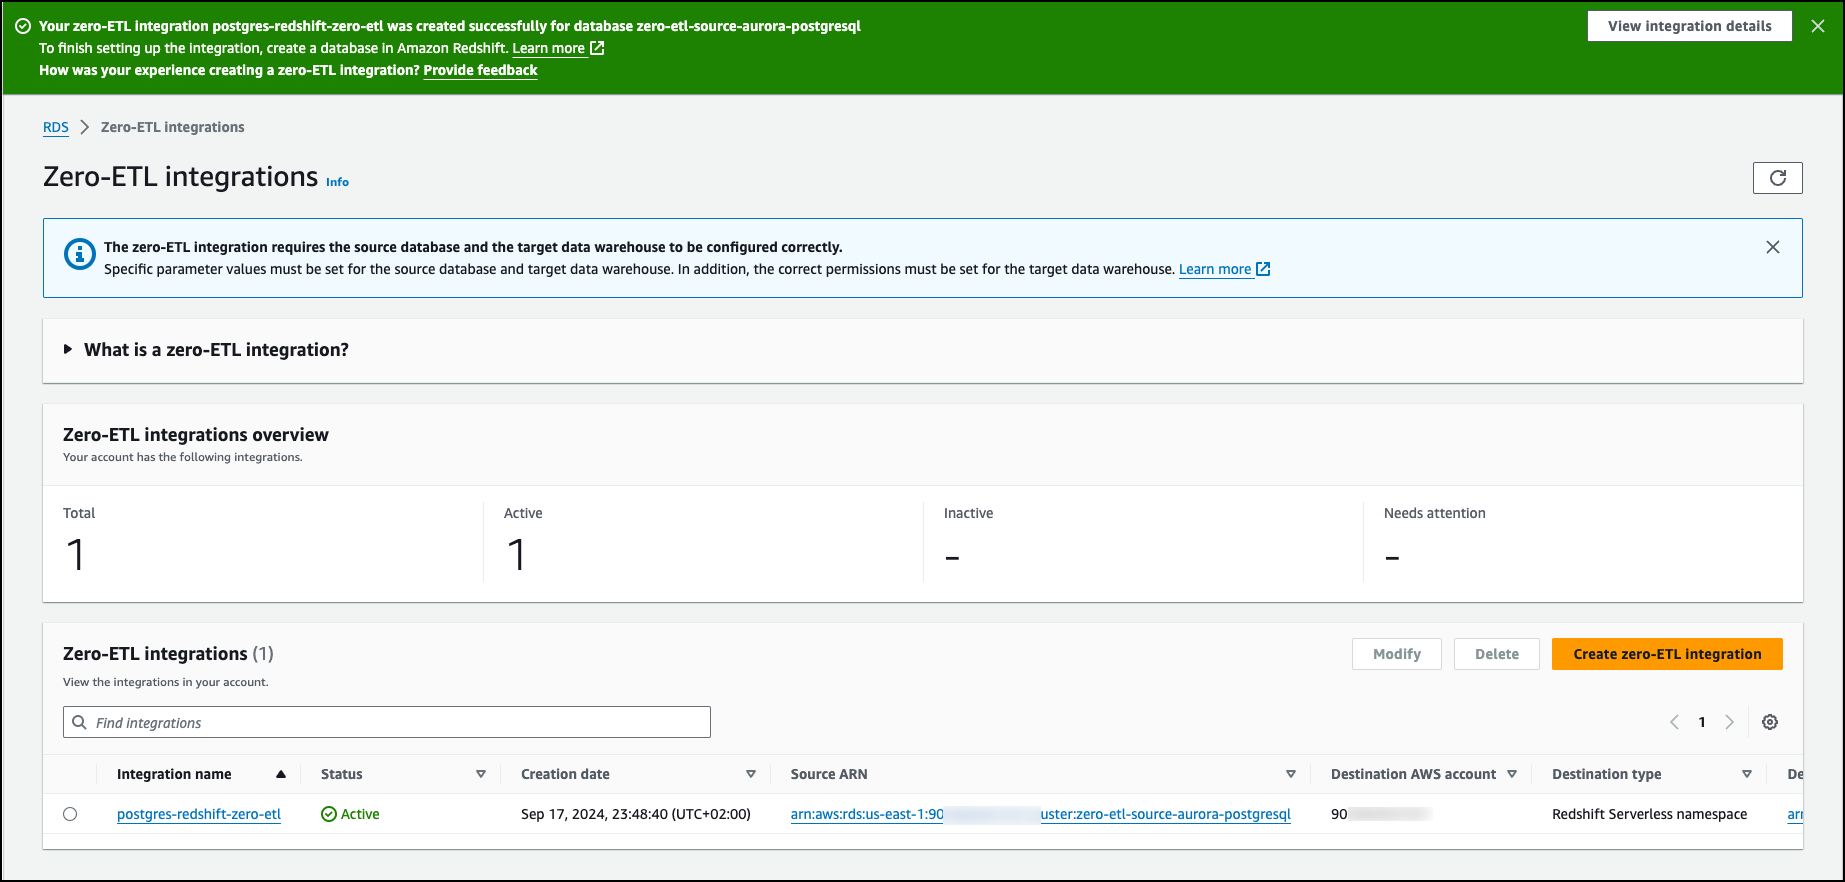This screenshot has height=882, width=1845.
Task: Open postgres-redshift-zero-etl integration link
Action: click(x=199, y=814)
